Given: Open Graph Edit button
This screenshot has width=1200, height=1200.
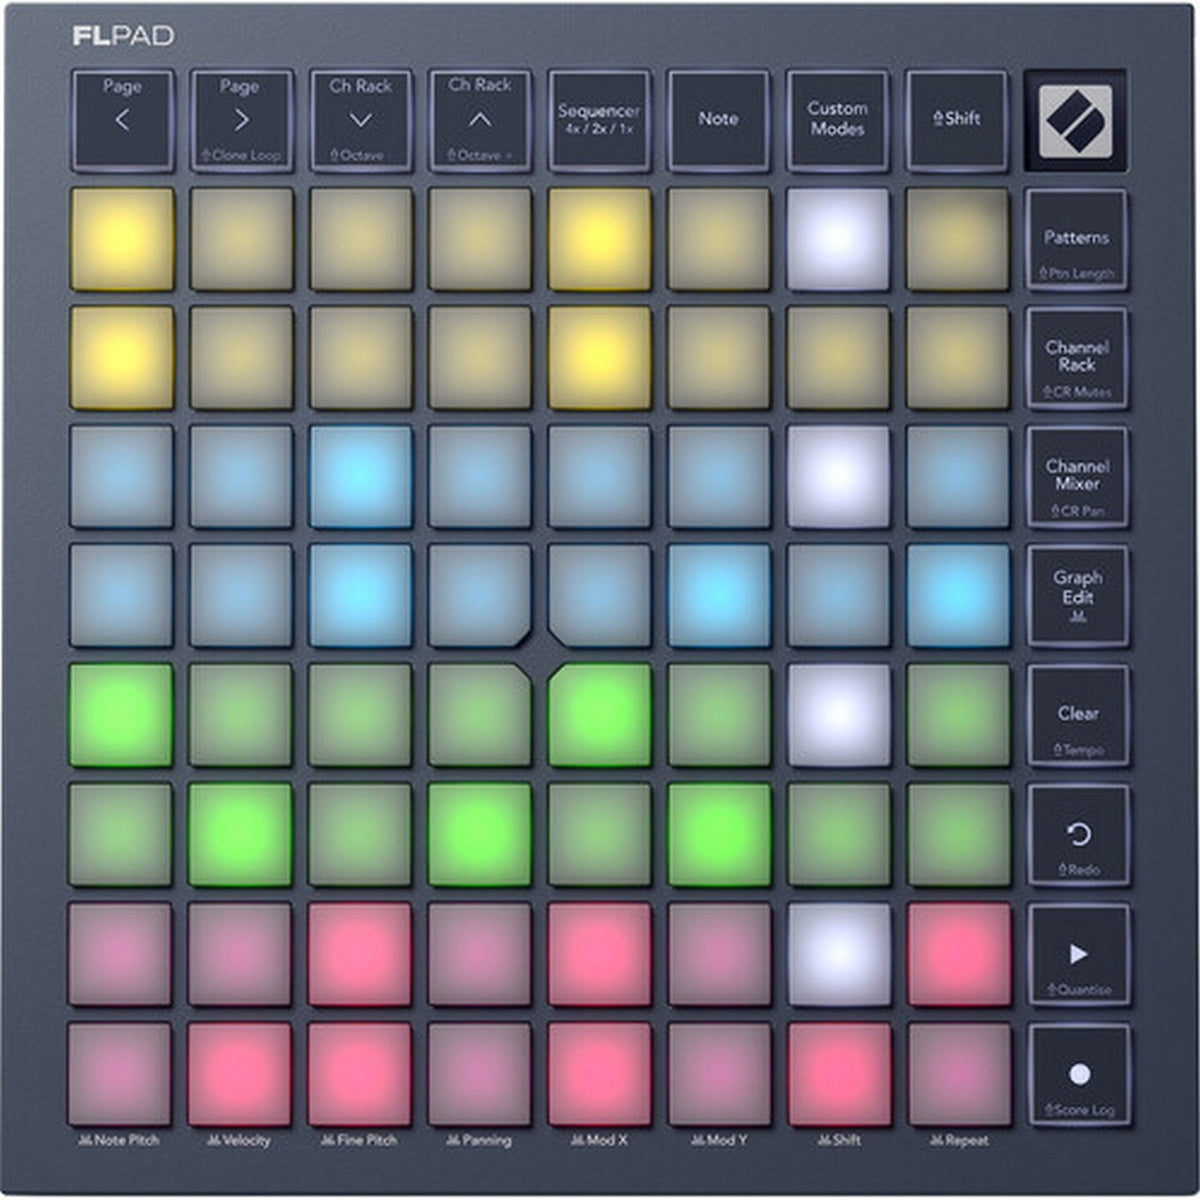Looking at the screenshot, I should (1077, 597).
